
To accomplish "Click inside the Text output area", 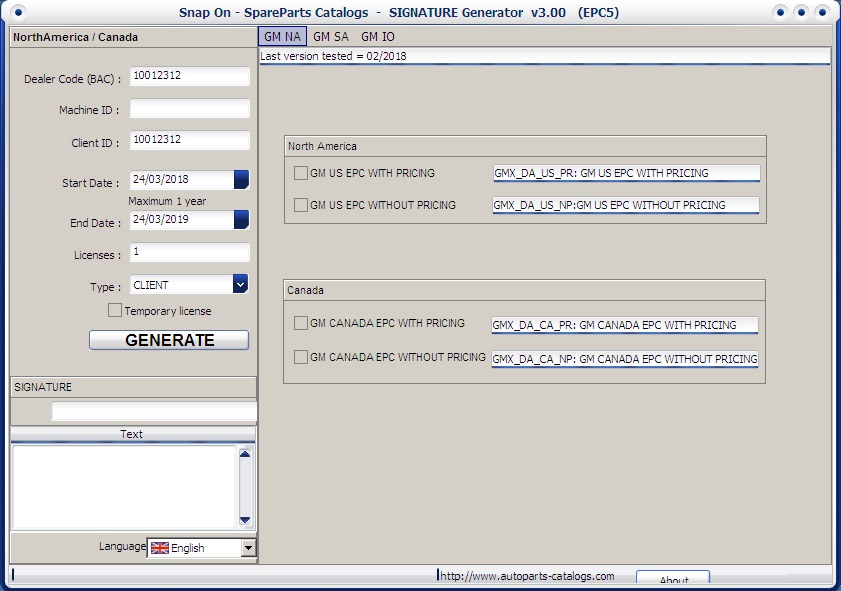I will coord(124,487).
